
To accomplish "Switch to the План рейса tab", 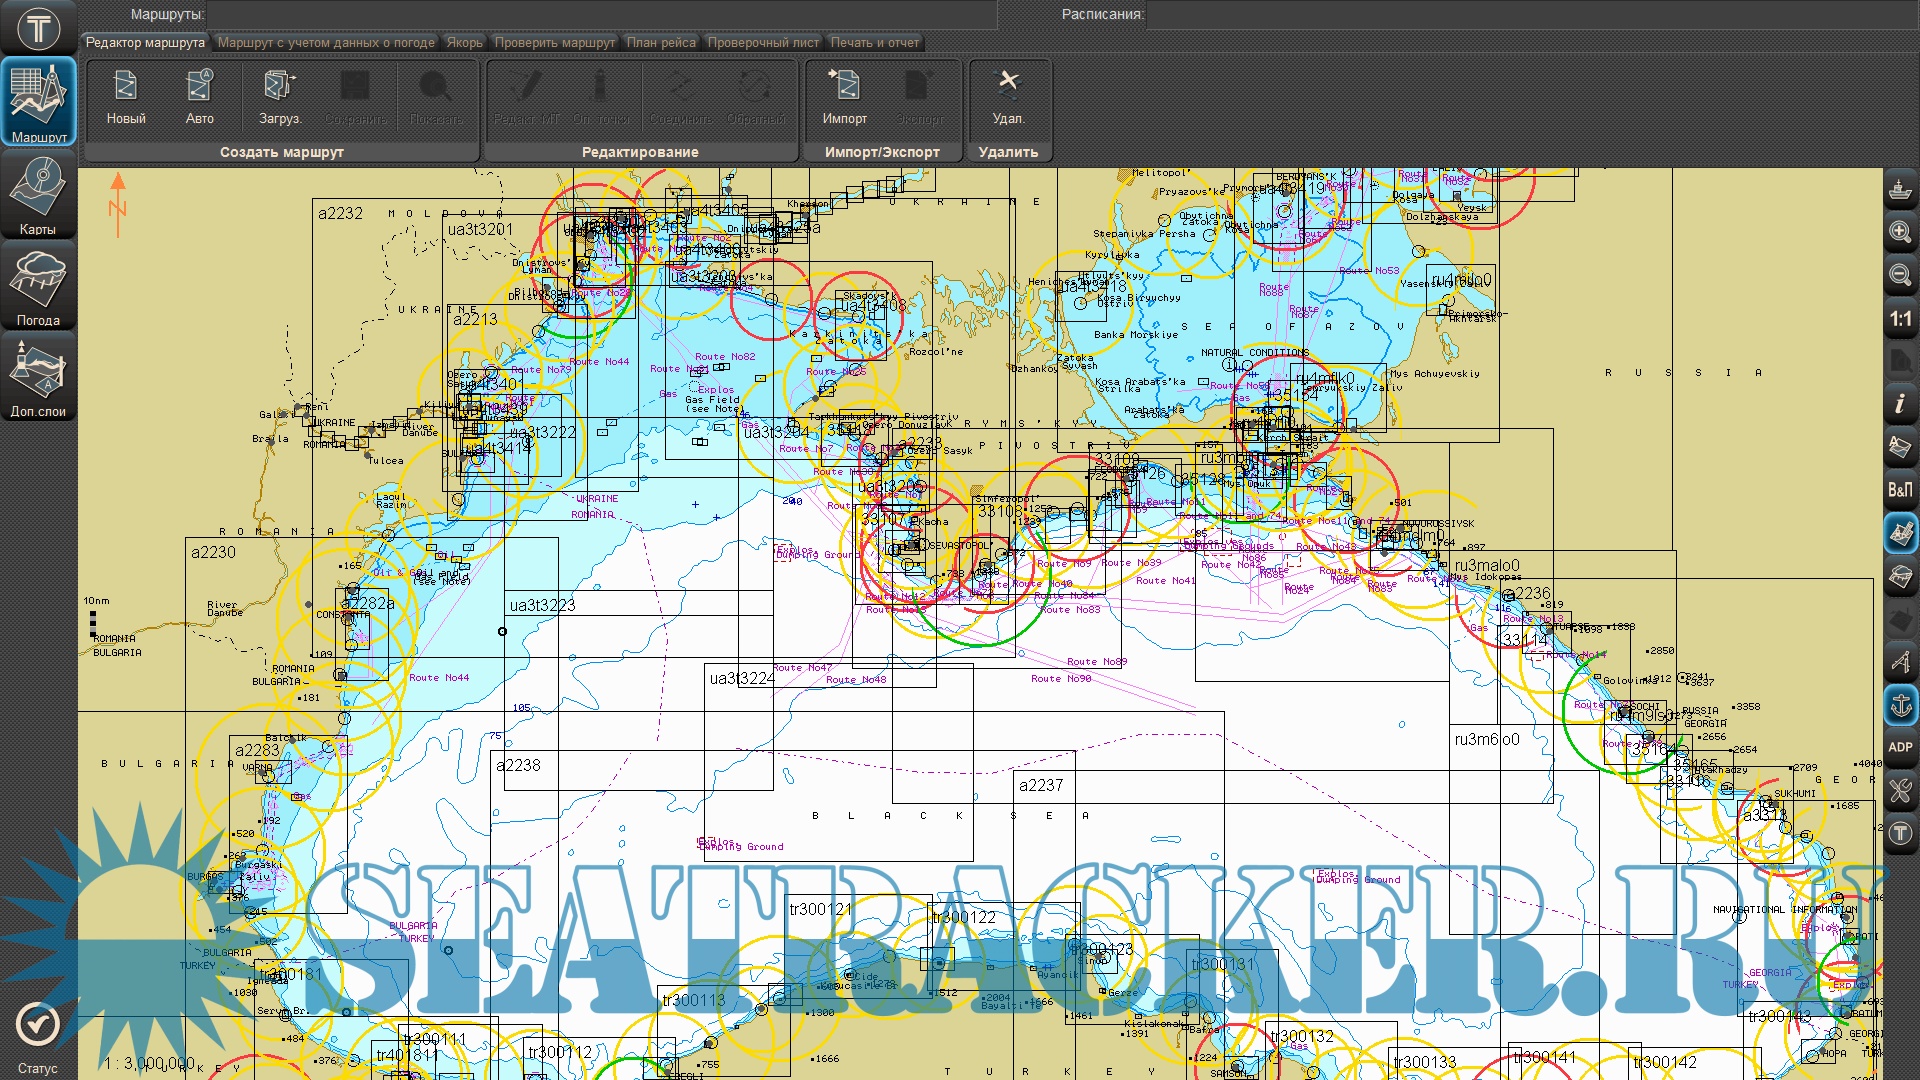I will tap(661, 42).
